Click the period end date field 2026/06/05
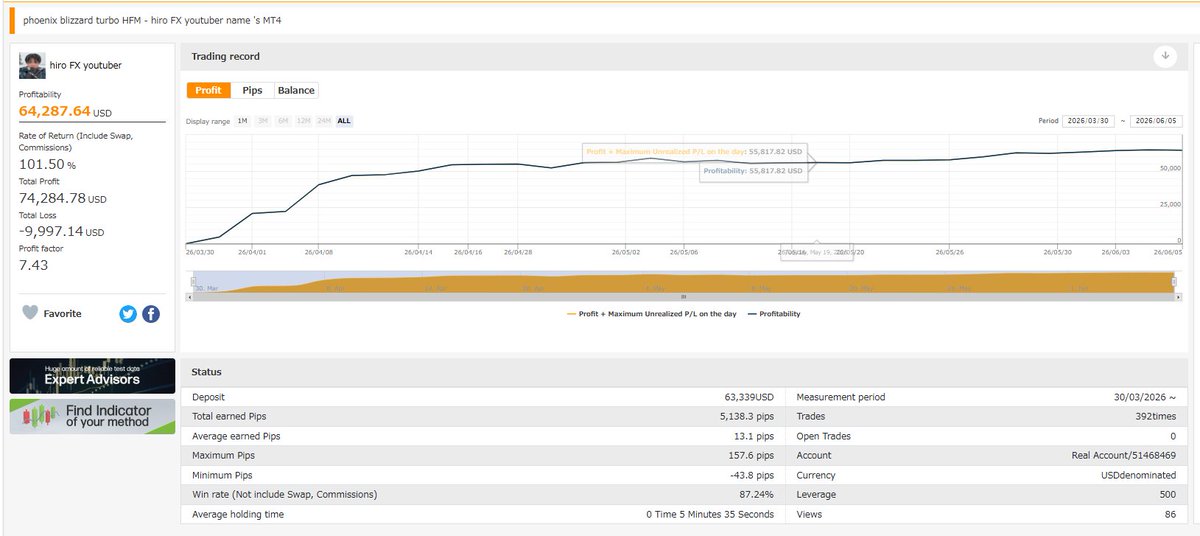This screenshot has width=1200, height=536. [1157, 121]
